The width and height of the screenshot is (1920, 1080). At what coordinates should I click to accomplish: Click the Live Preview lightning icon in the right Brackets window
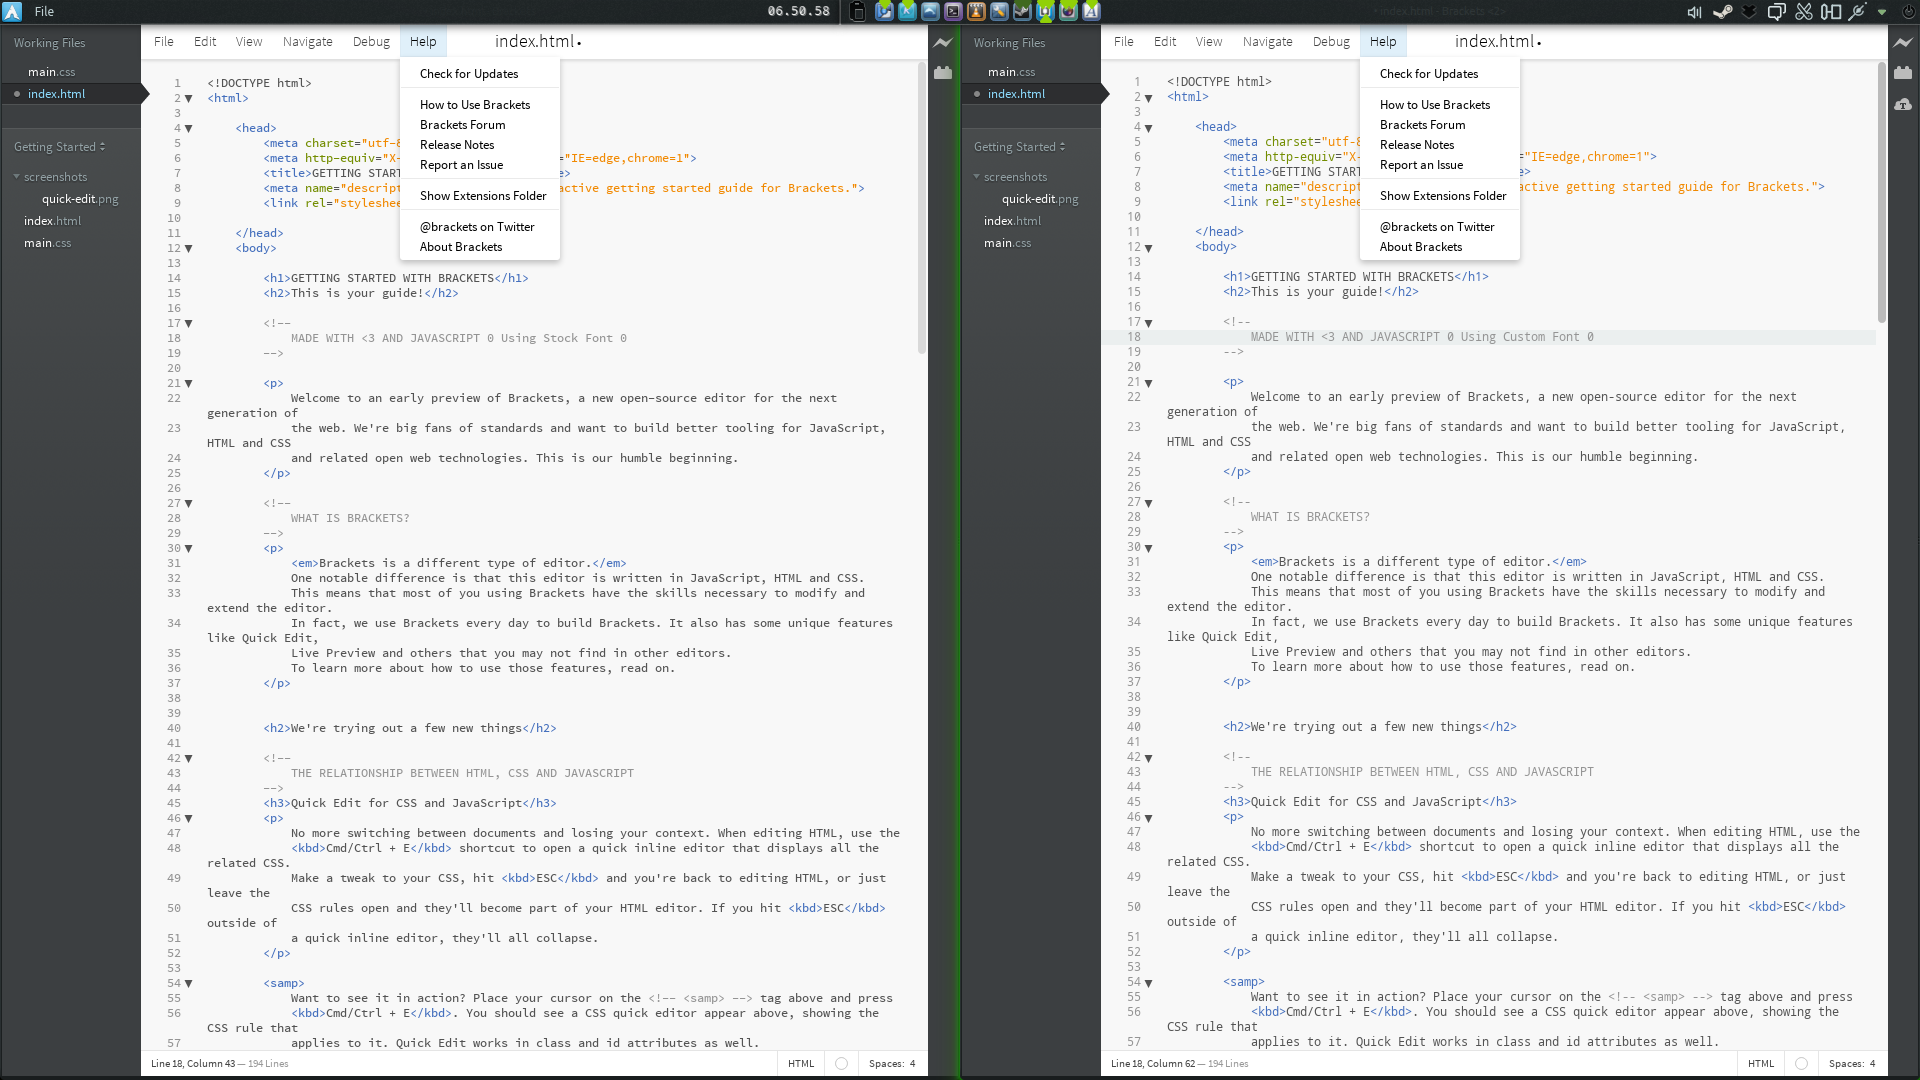tap(1903, 42)
